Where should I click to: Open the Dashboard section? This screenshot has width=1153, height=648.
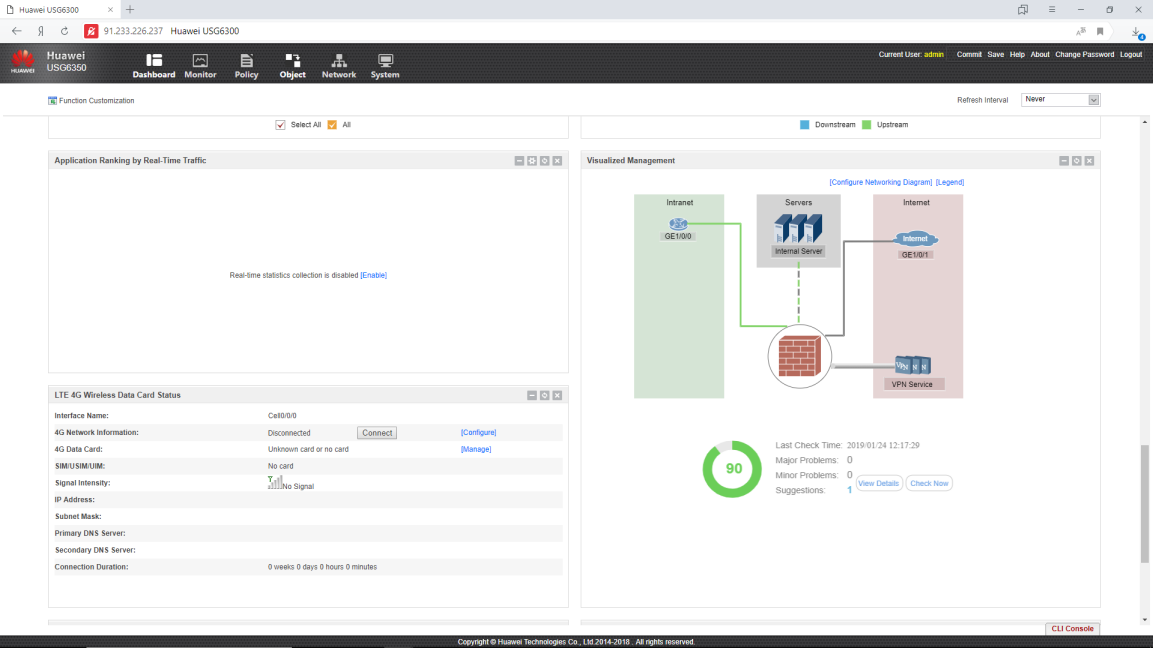[154, 65]
